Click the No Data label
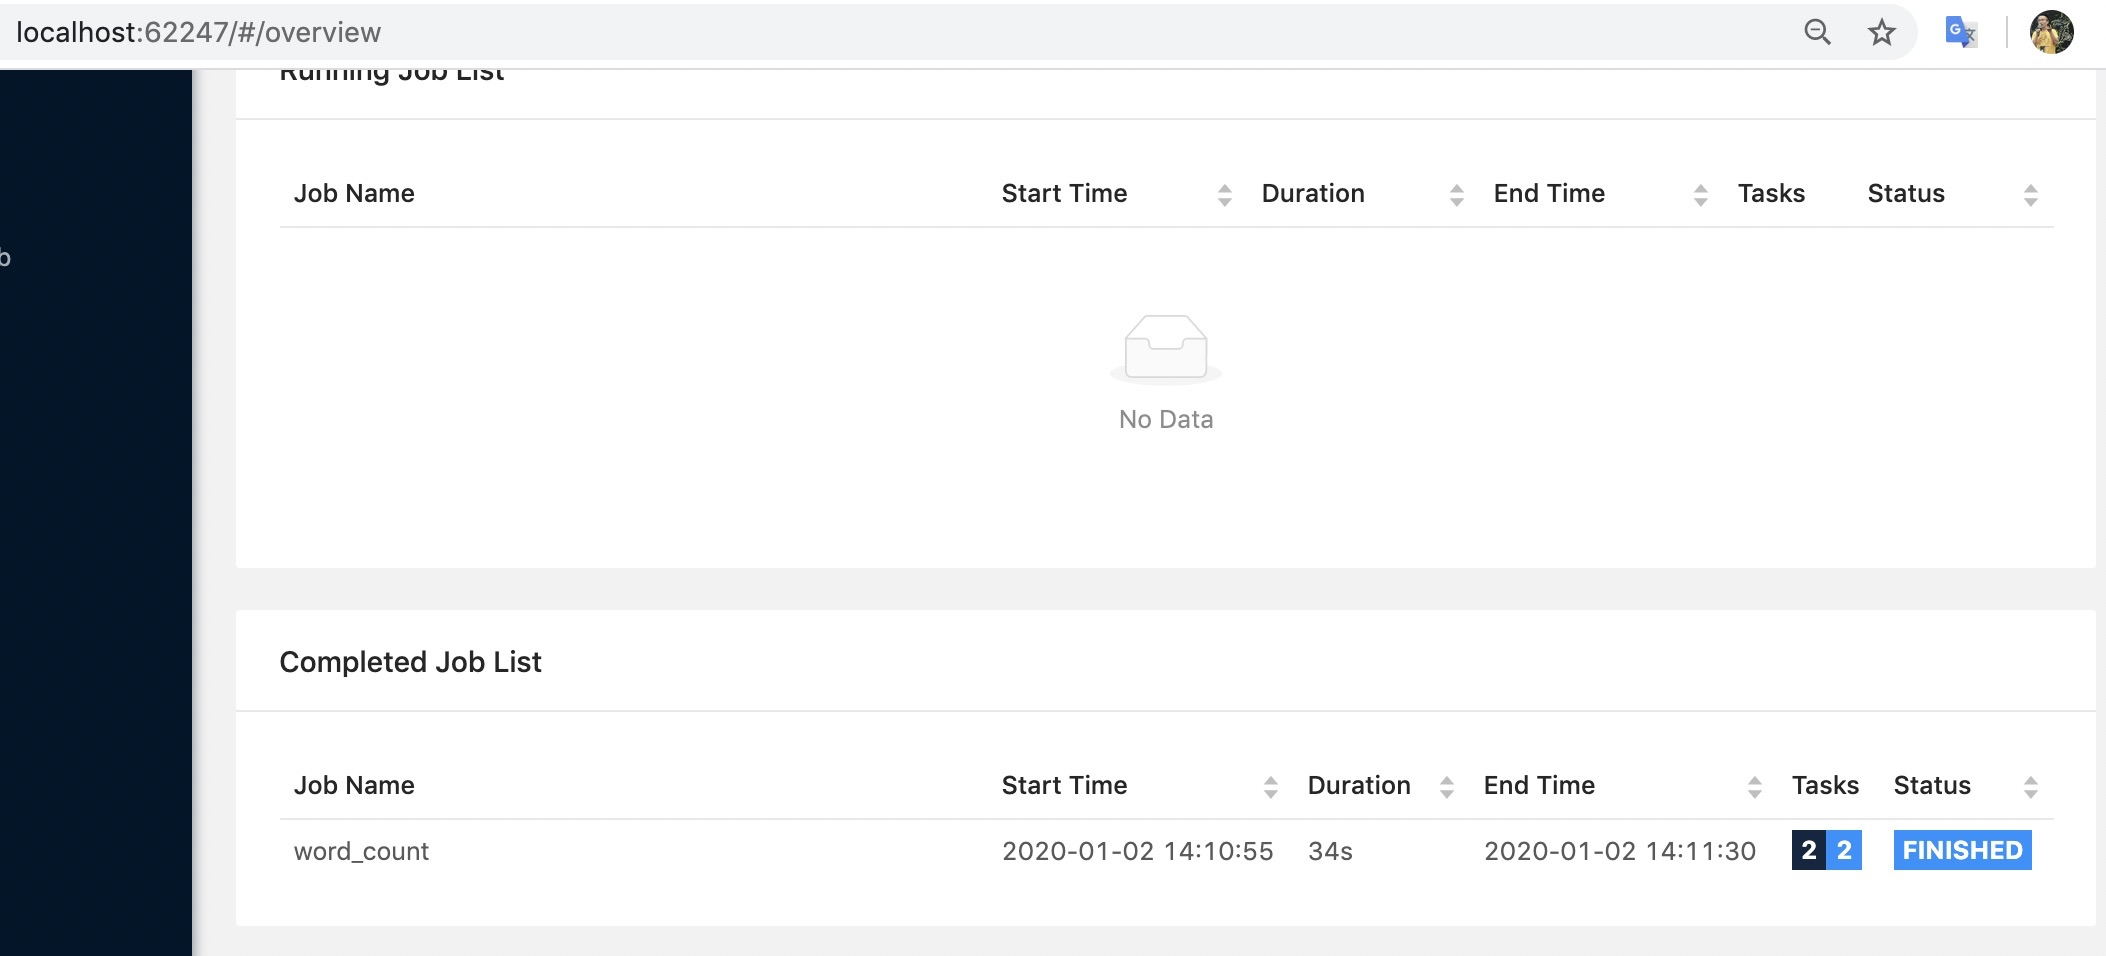 (x=1166, y=419)
